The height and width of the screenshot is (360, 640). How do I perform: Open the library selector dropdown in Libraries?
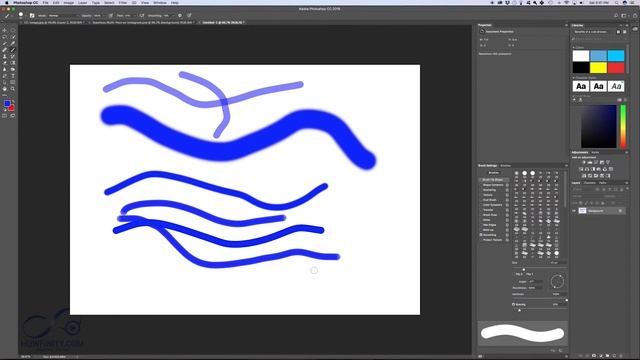click(593, 32)
